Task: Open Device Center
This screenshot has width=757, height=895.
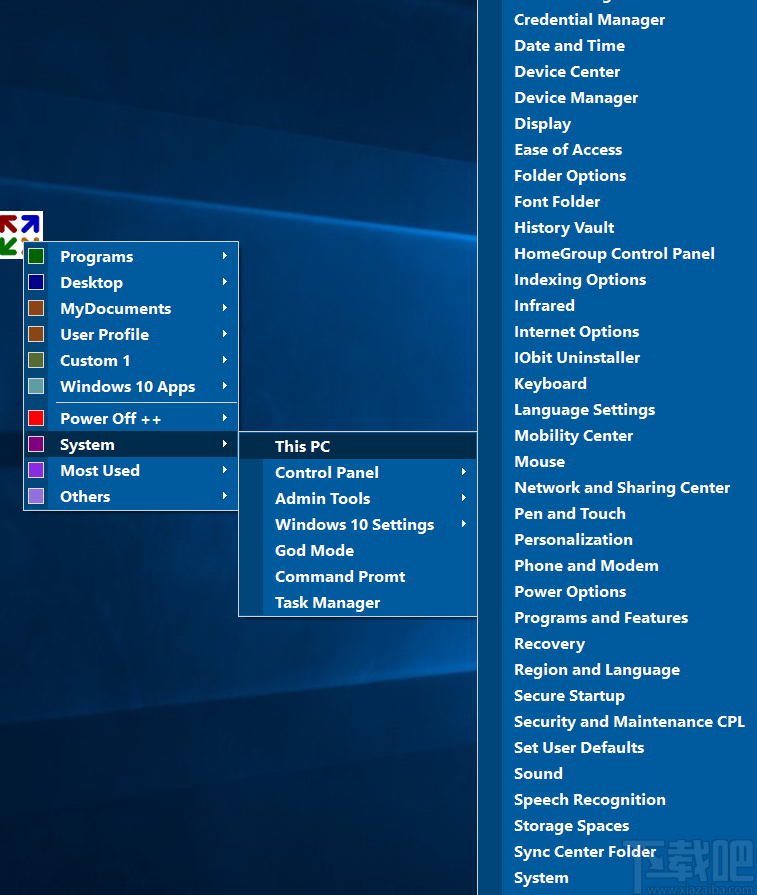Action: pos(567,71)
